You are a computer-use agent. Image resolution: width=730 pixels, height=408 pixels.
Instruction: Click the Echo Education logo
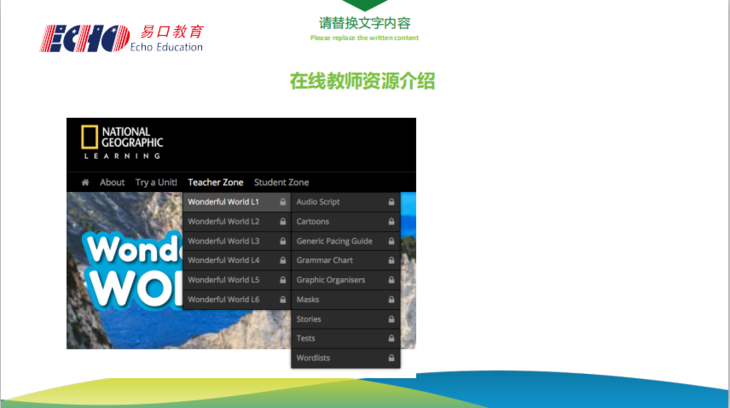[122, 38]
